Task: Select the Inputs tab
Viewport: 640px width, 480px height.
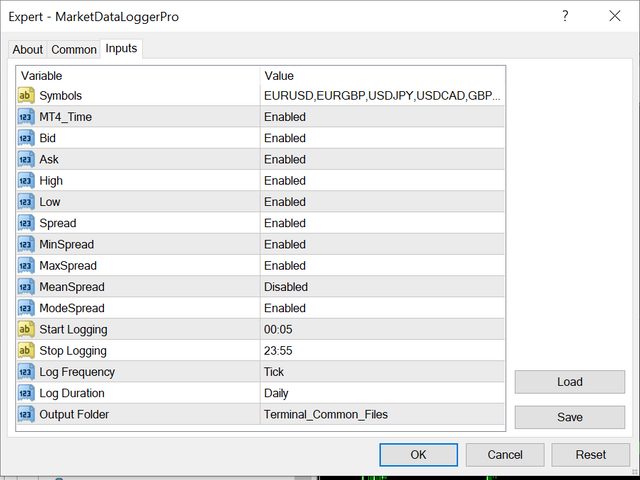Action: tap(121, 48)
